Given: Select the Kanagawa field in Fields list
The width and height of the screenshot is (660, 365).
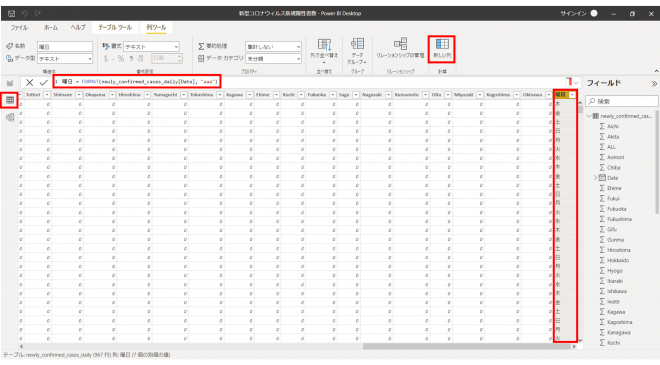Looking at the screenshot, I should [x=619, y=332].
